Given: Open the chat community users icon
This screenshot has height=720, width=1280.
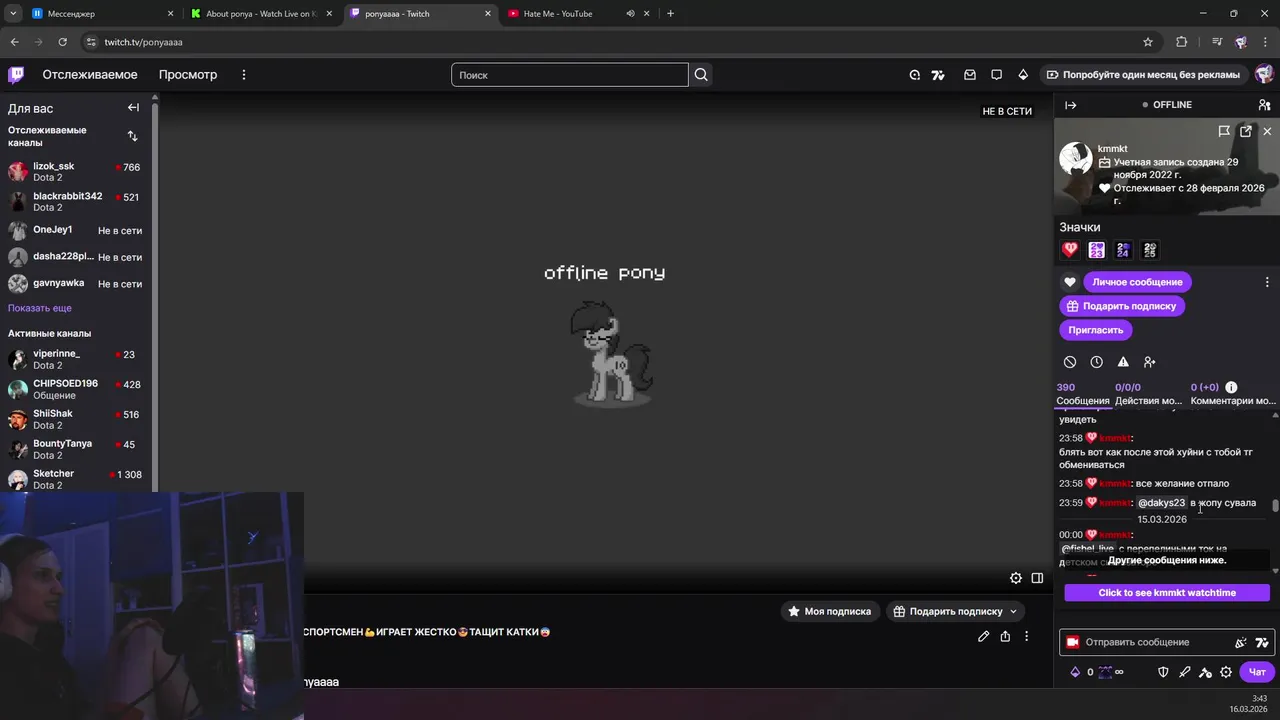Looking at the screenshot, I should tap(1265, 105).
